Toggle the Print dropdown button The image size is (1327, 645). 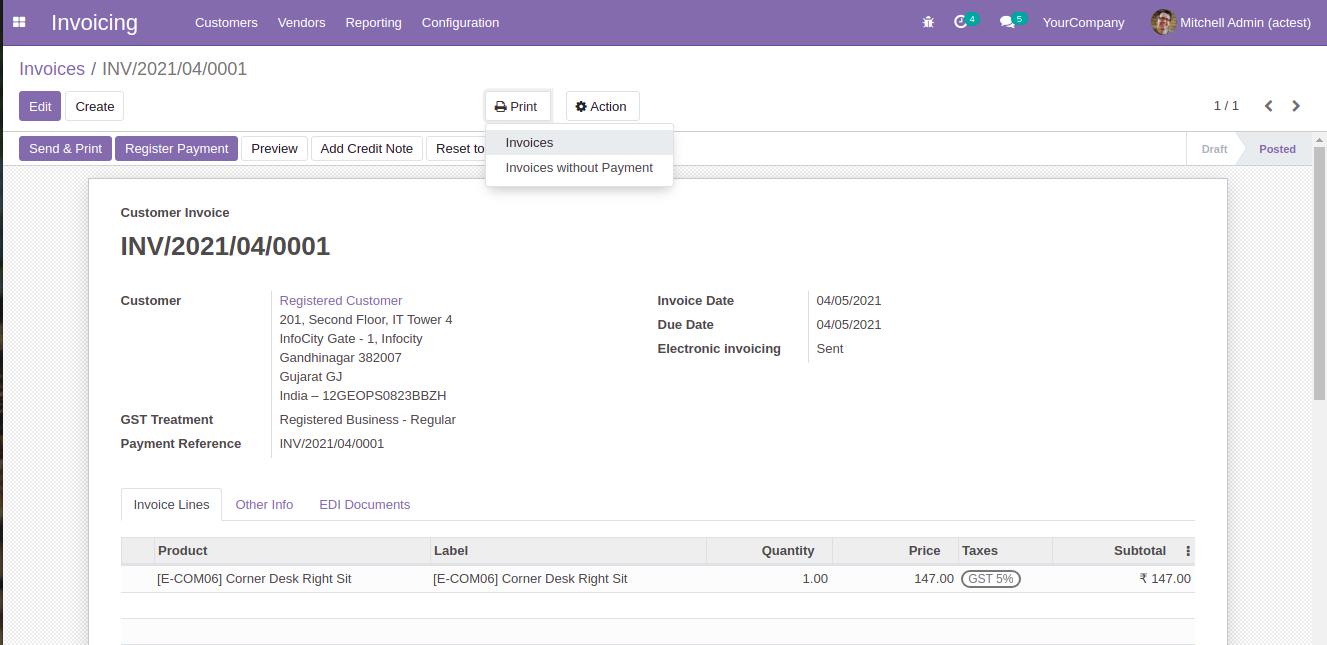(517, 107)
